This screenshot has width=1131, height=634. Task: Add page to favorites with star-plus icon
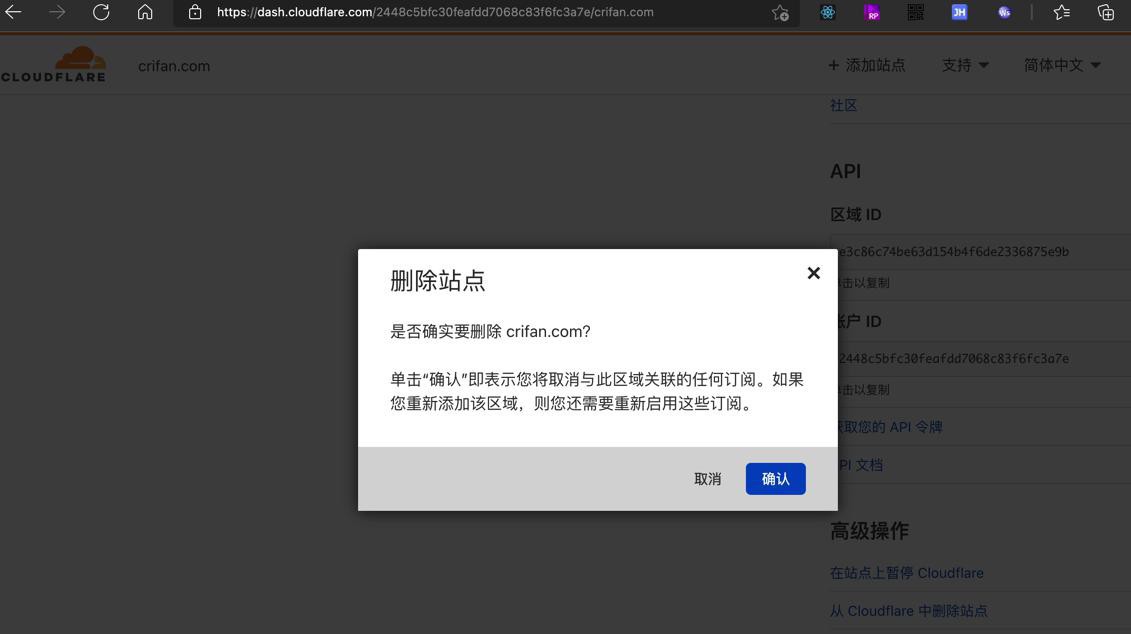click(x=780, y=12)
